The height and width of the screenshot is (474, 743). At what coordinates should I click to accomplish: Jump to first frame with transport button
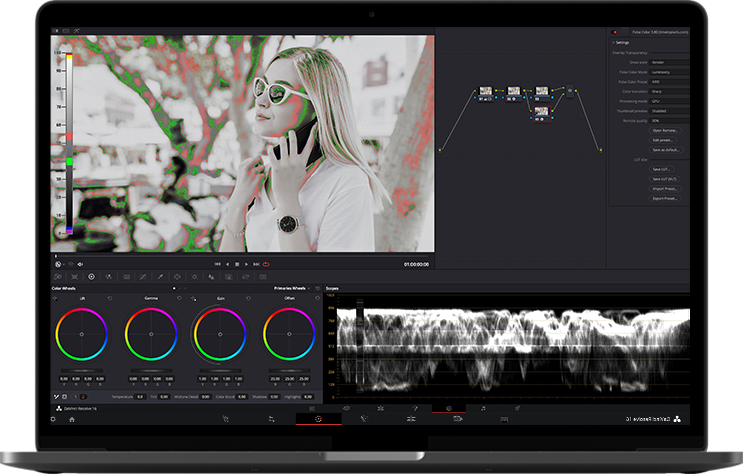click(x=218, y=264)
